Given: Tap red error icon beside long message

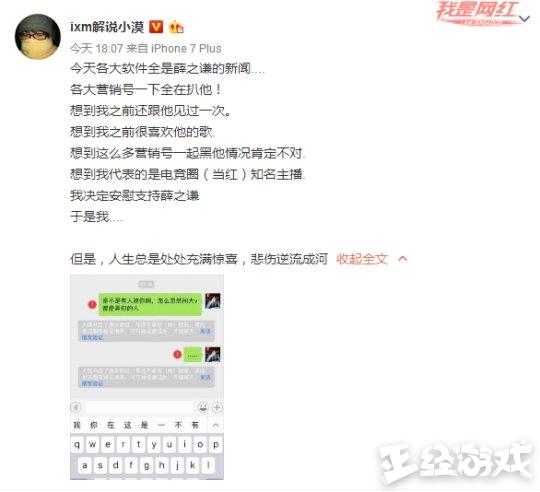Looking at the screenshot, I should (x=92, y=304).
